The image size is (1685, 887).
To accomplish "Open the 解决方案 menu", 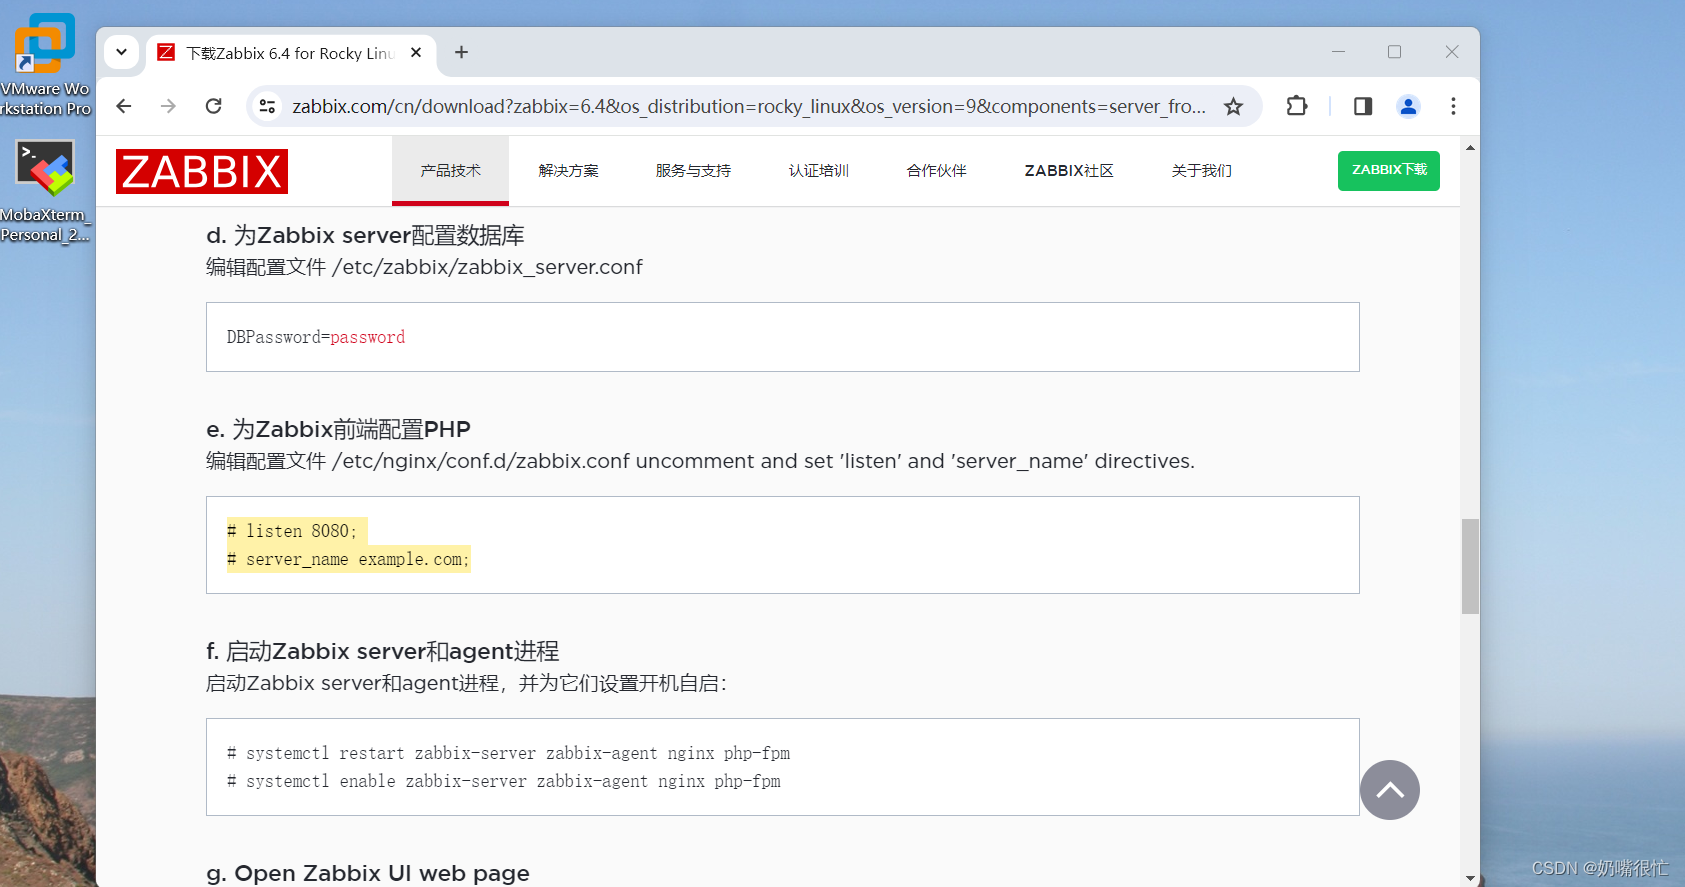I will click(568, 171).
